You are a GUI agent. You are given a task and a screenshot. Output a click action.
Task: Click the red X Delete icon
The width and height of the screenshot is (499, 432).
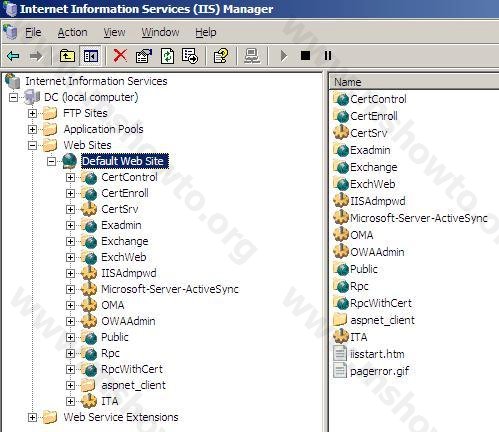[x=120, y=55]
